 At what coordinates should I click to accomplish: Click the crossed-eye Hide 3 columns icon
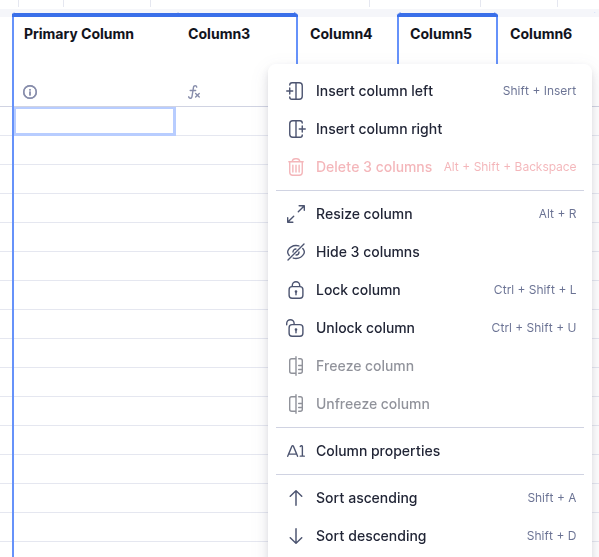(x=296, y=252)
